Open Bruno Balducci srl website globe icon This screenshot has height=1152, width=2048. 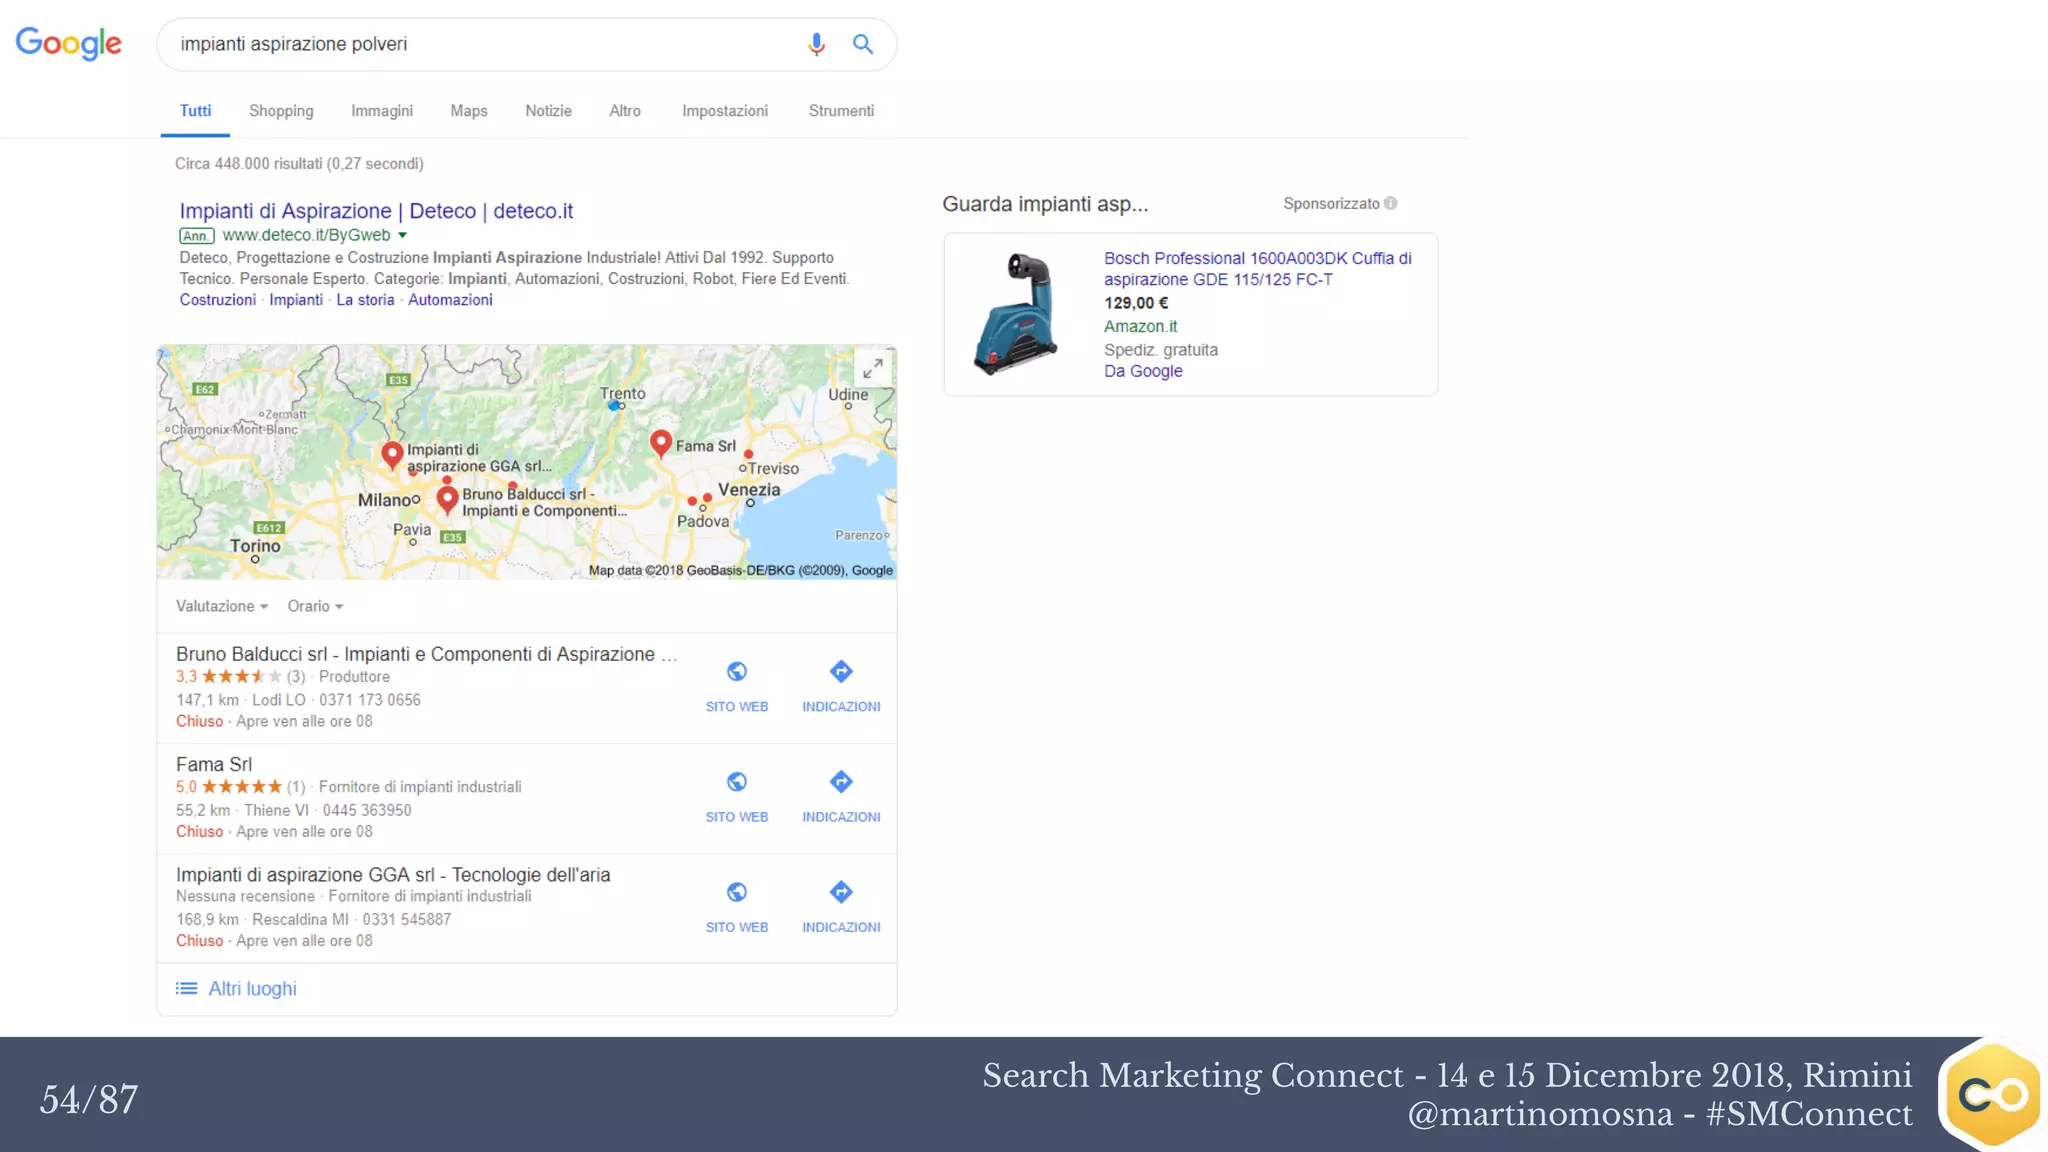[x=737, y=671]
